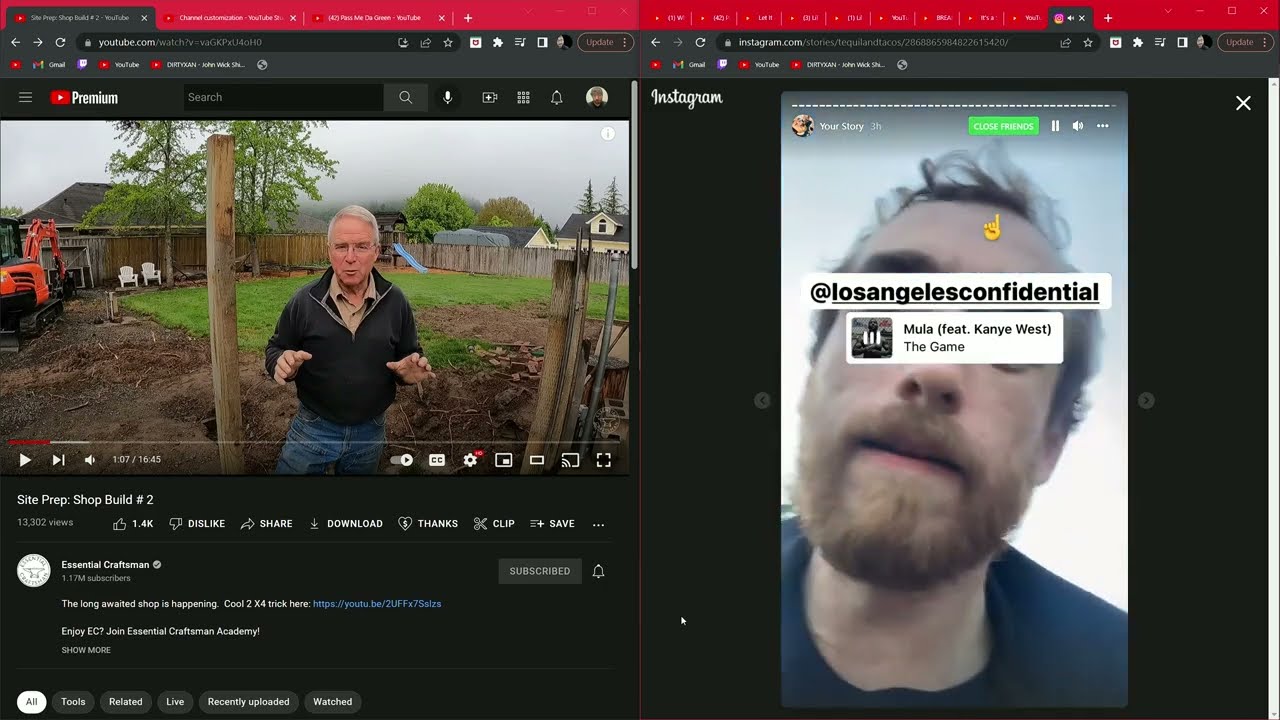This screenshot has width=1280, height=720.
Task: Select the Related filter chip
Action: [125, 702]
